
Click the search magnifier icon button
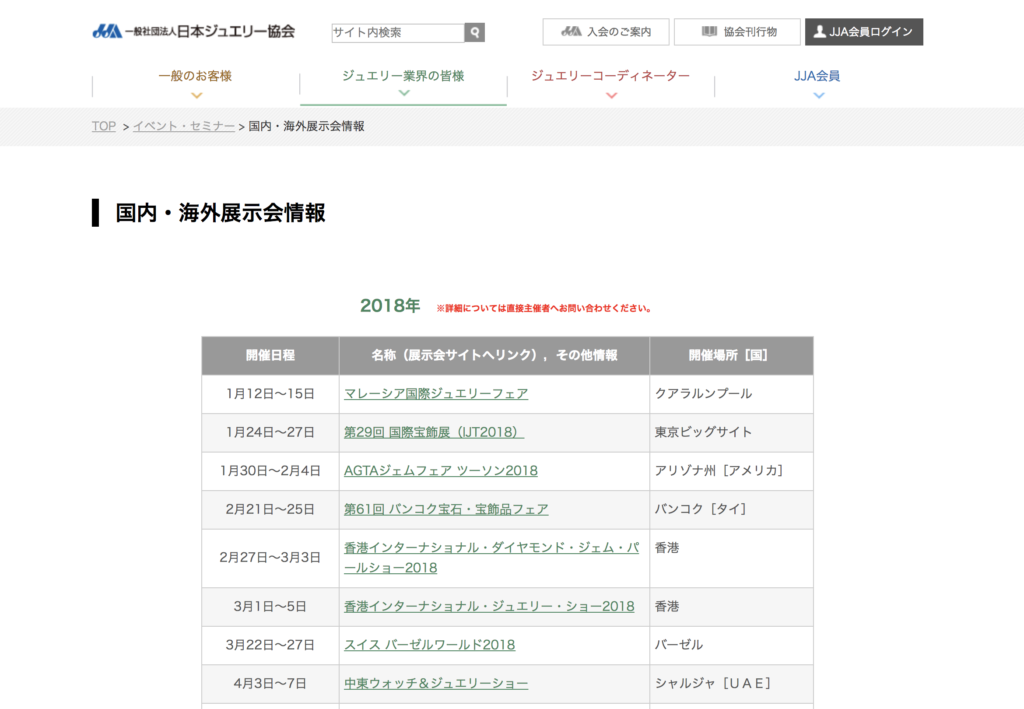[475, 33]
